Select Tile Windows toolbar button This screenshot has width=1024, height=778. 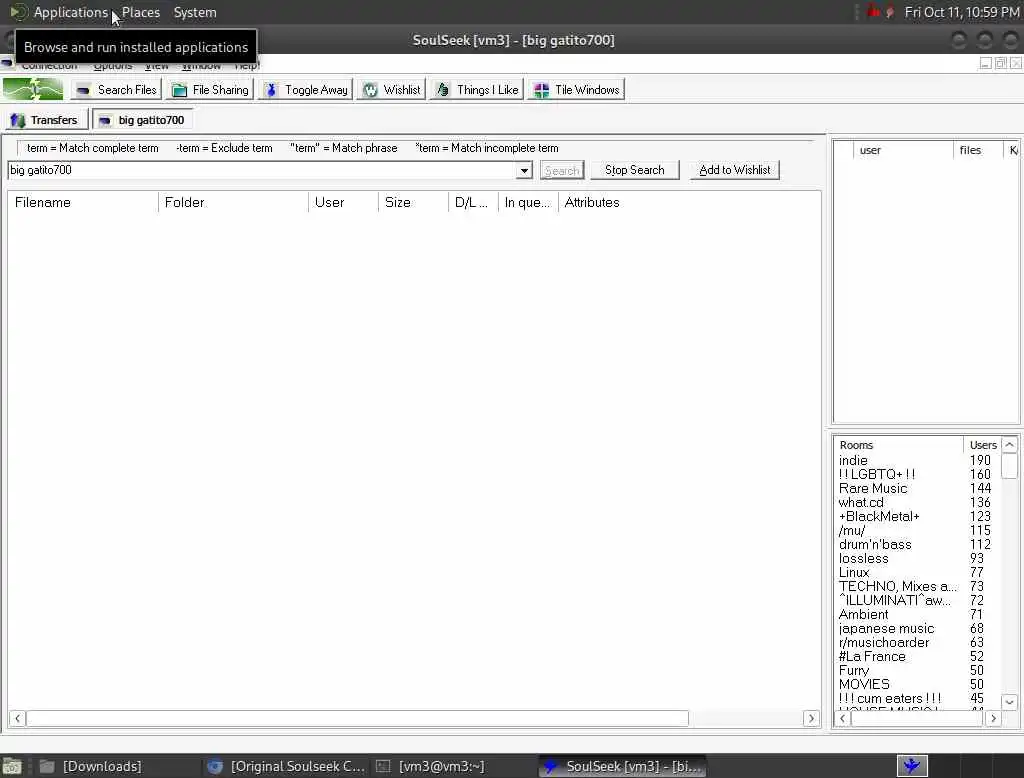[576, 90]
